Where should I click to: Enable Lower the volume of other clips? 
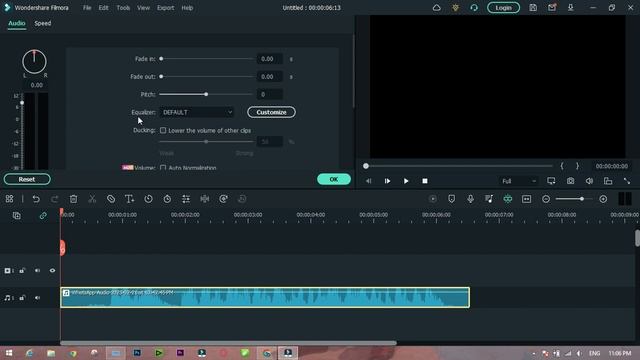click(163, 130)
